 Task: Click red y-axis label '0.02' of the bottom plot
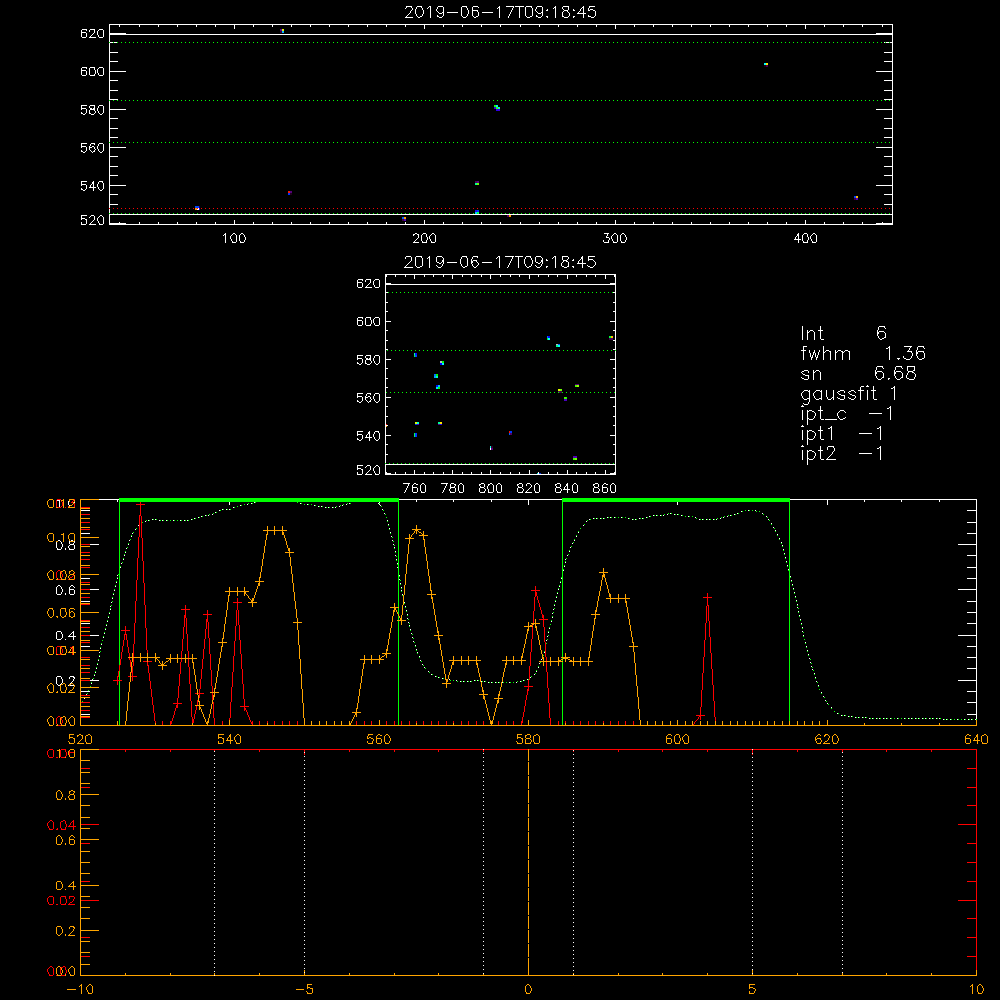tap(61, 901)
